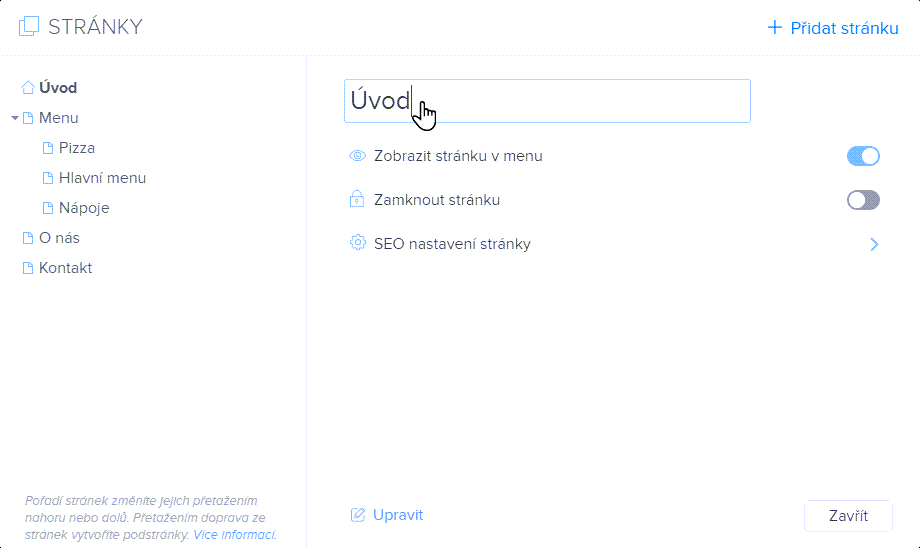This screenshot has width=920, height=548.
Task: Disable the Zobrazit stránku v menu switch
Action: 863,156
